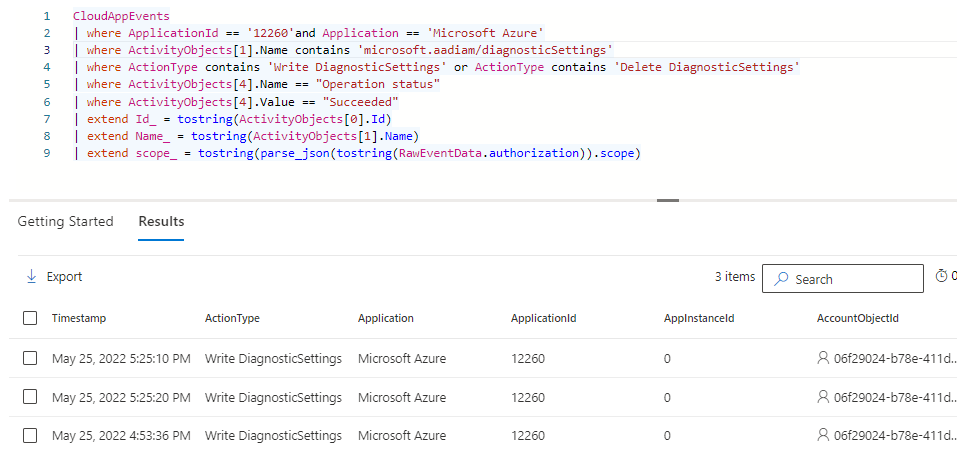Sort by the ActionType column header
Viewport: 957px width, 453px height.
pos(232,318)
